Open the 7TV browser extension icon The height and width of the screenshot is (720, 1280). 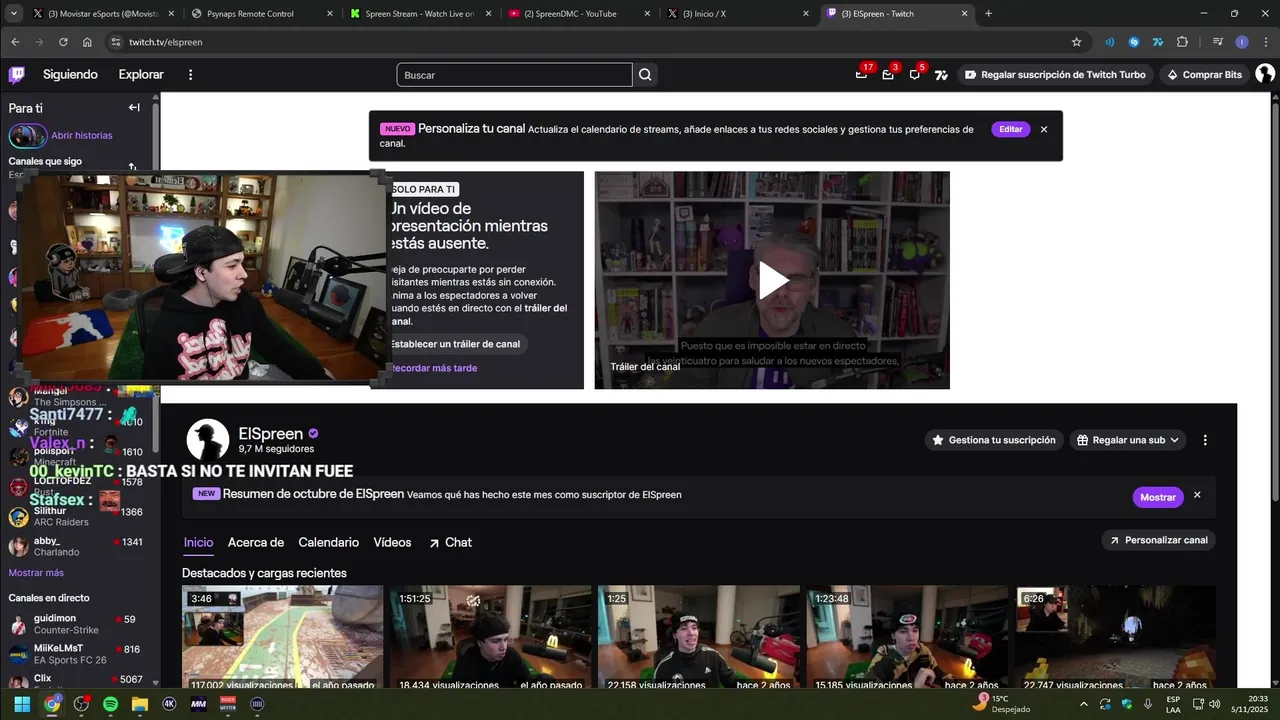(x=1158, y=42)
